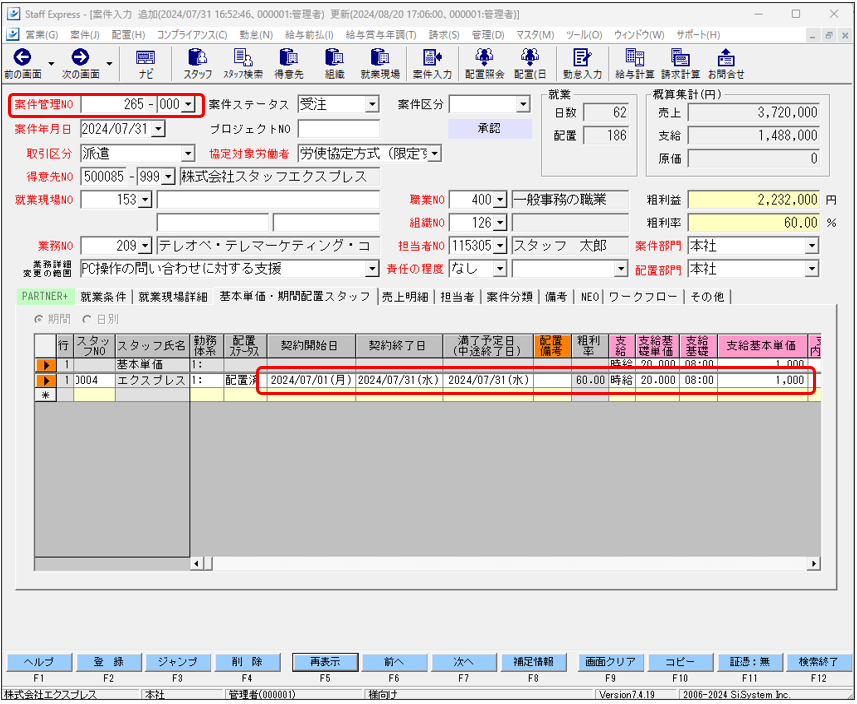Open the 就業現場 worksite icon
Viewport: 857px width, 704px height.
click(x=380, y=57)
